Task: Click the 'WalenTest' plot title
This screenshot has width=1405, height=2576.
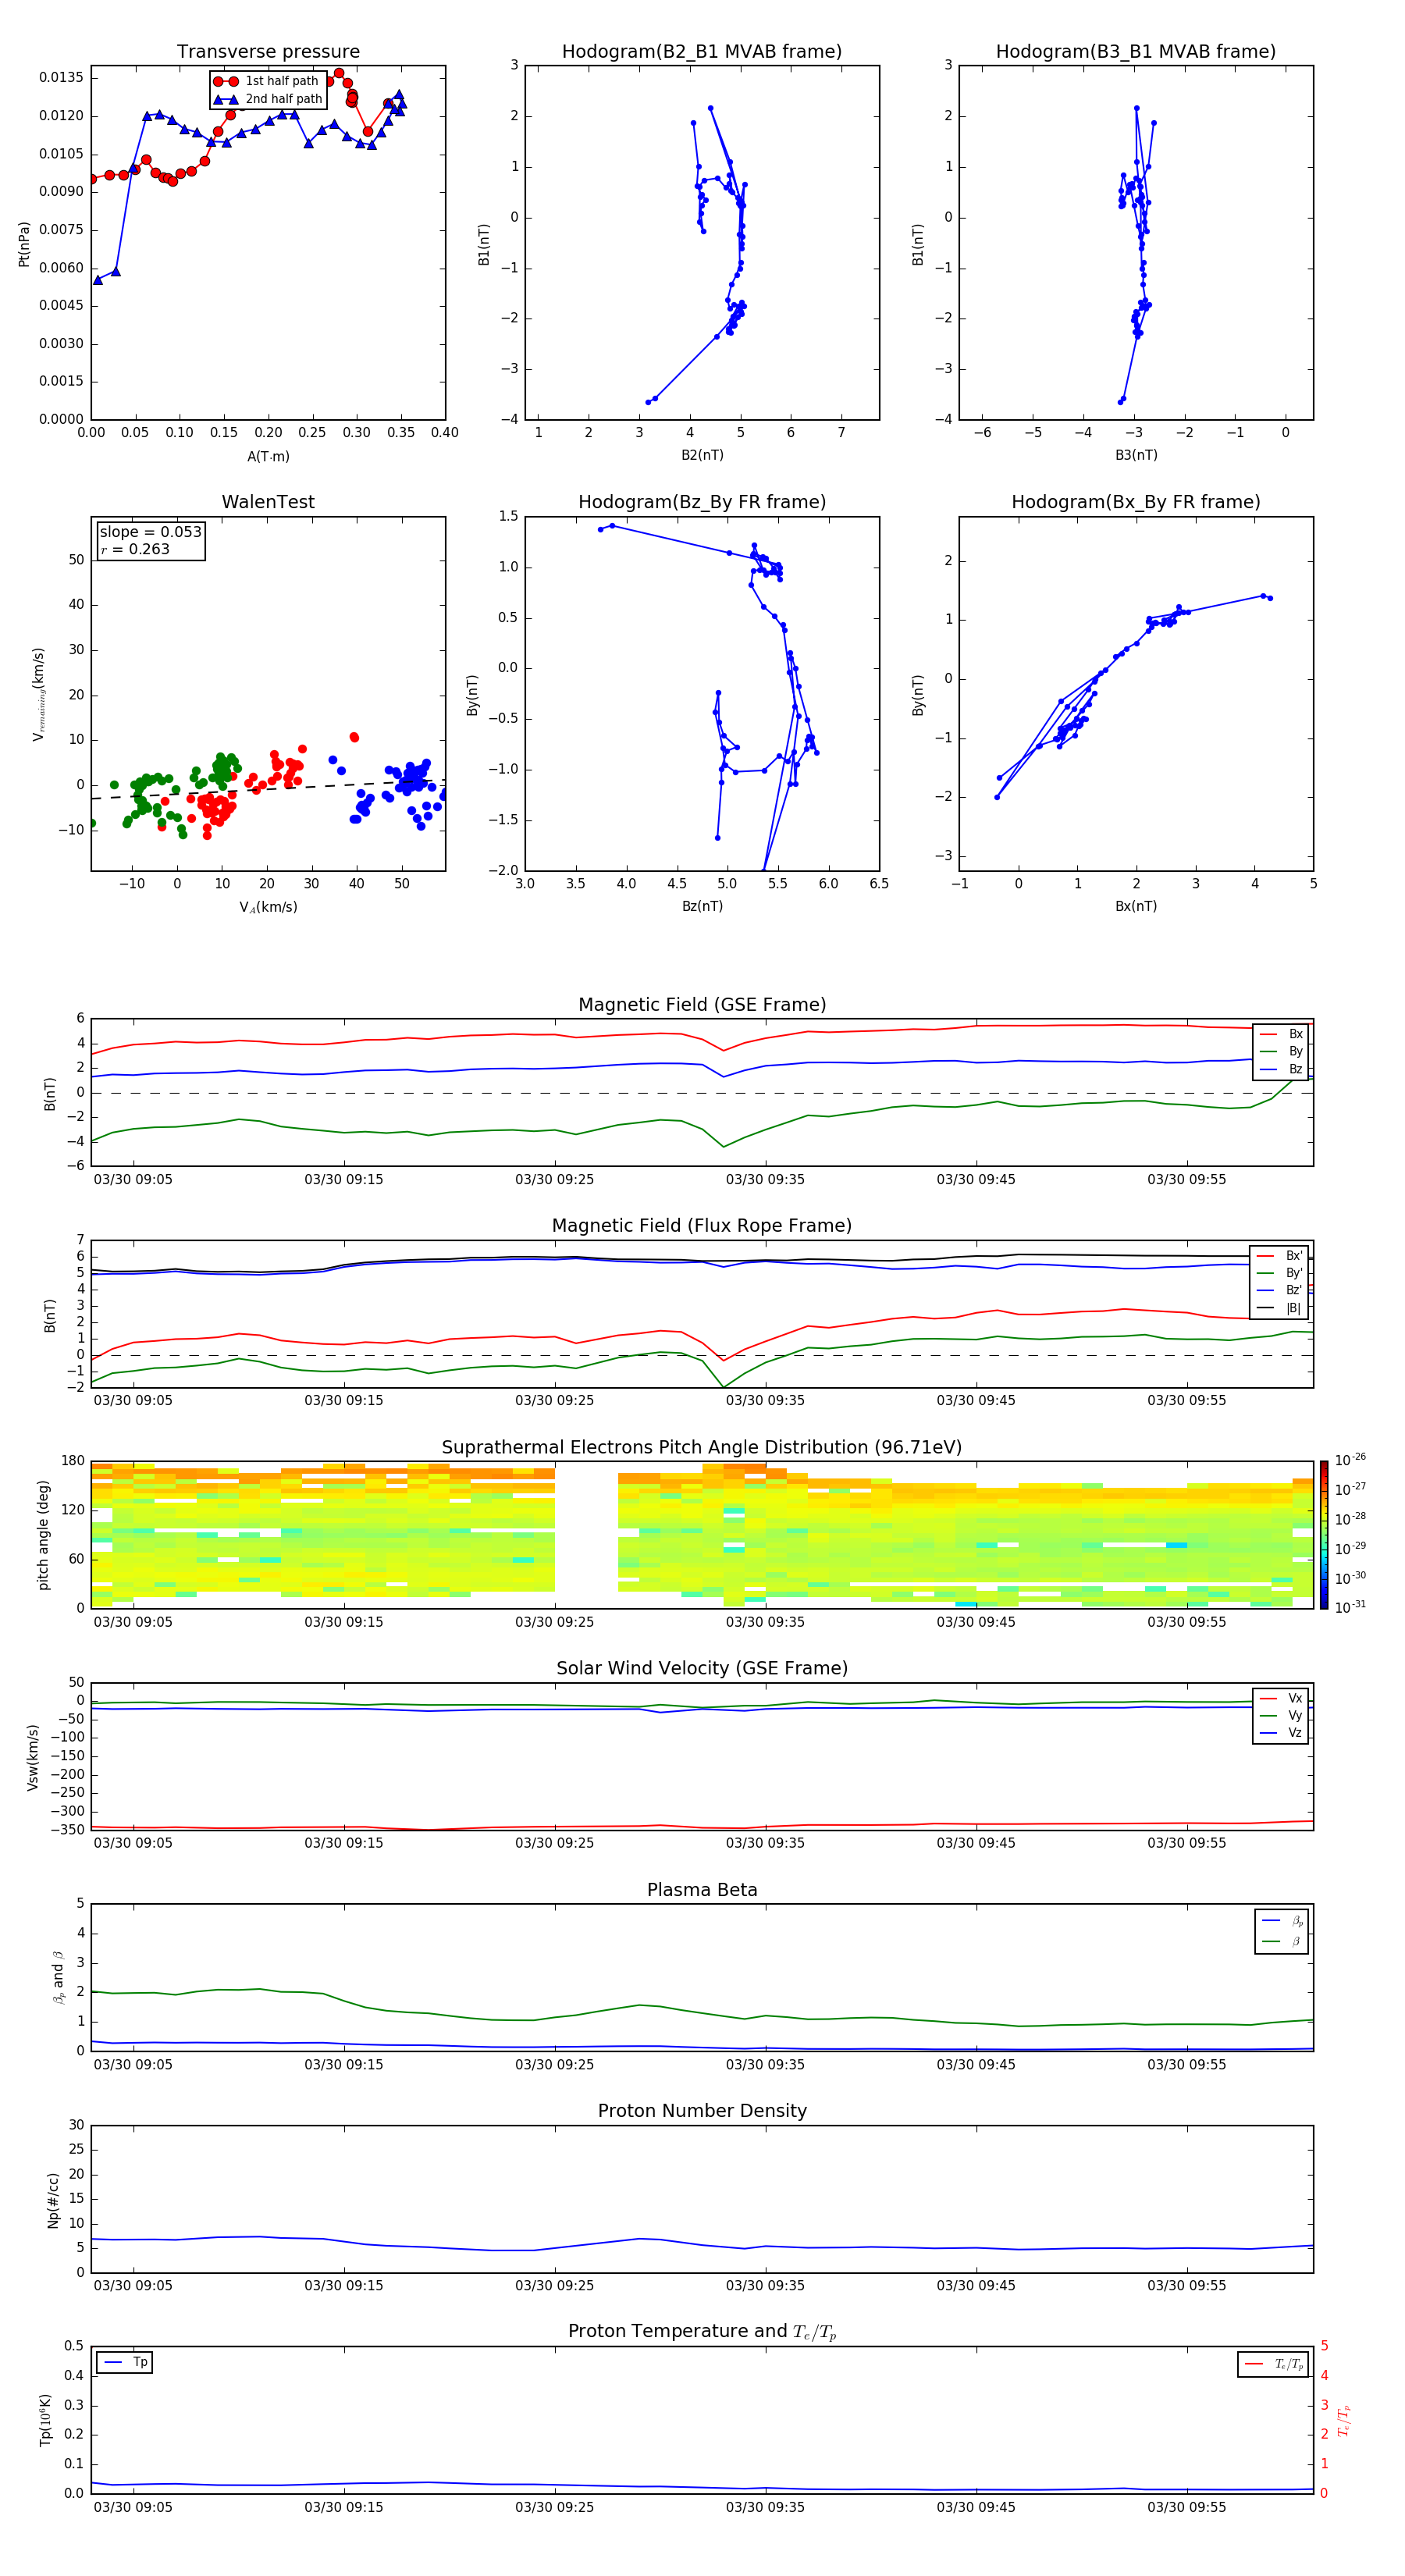Action: click(268, 502)
